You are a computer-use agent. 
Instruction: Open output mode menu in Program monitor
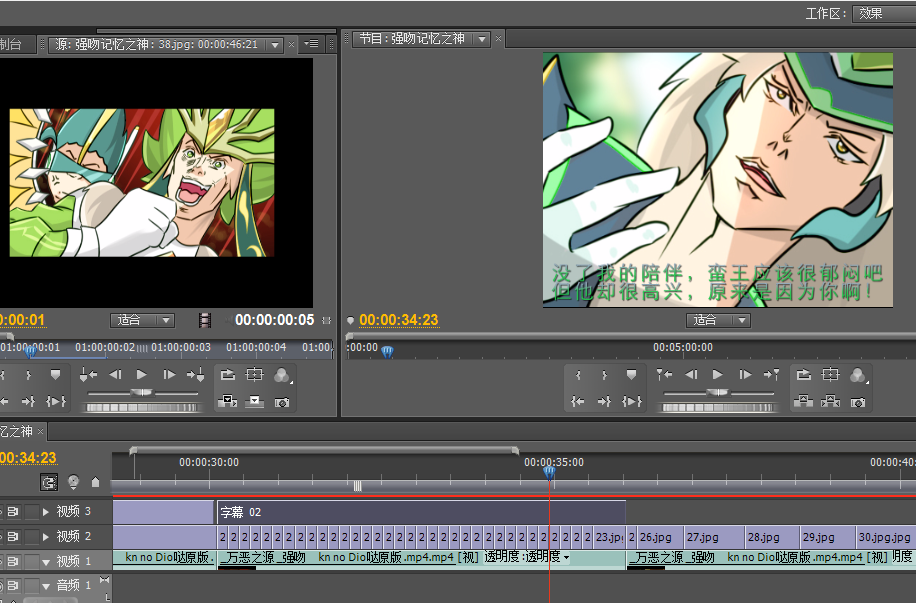[x=858, y=375]
